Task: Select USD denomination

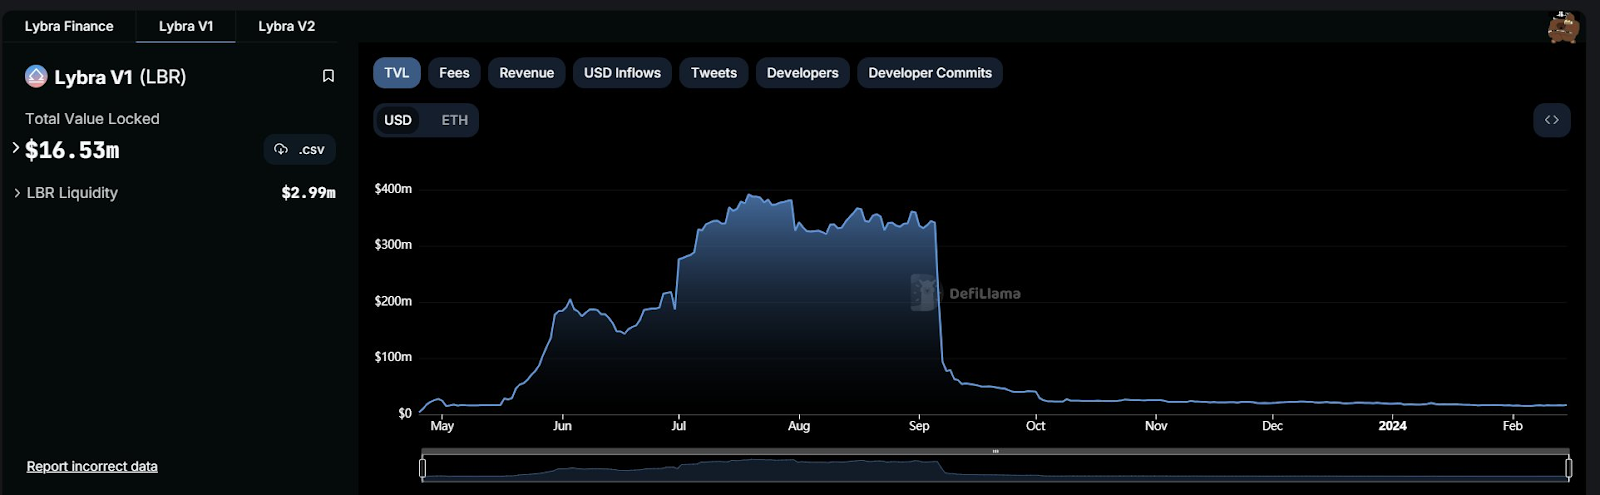Action: [x=398, y=120]
